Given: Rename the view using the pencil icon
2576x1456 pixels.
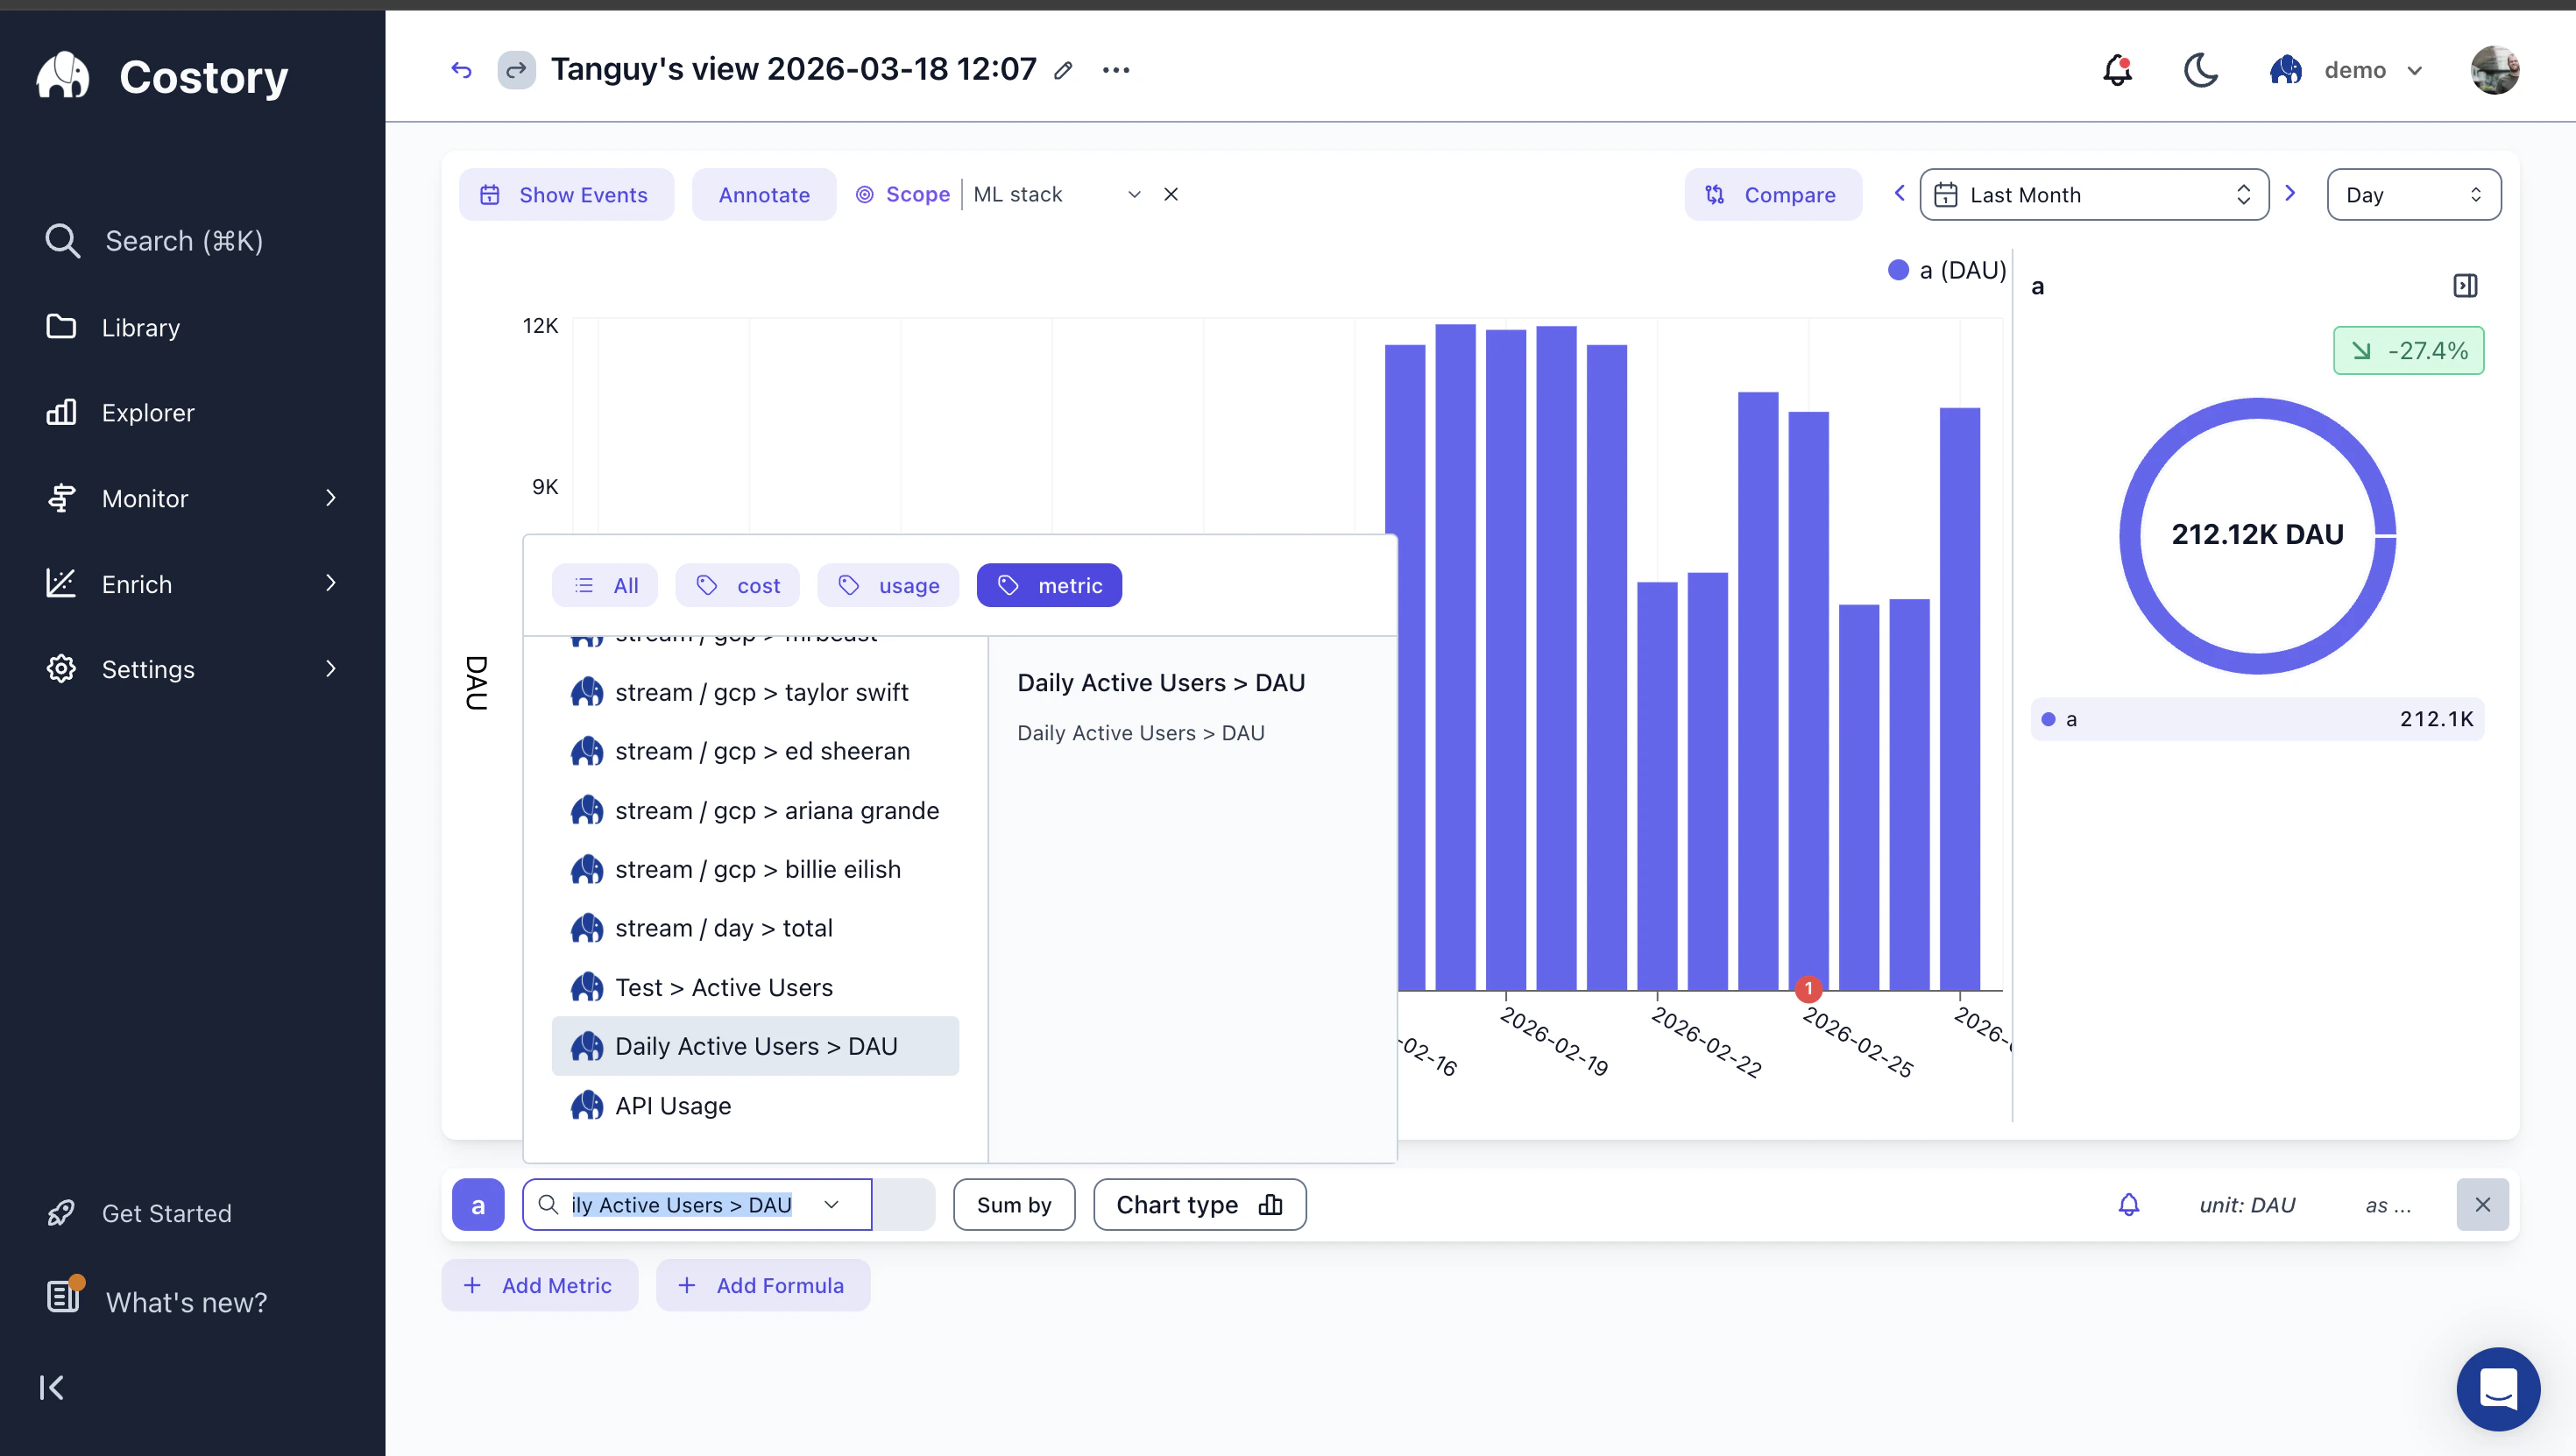Looking at the screenshot, I should [1063, 70].
